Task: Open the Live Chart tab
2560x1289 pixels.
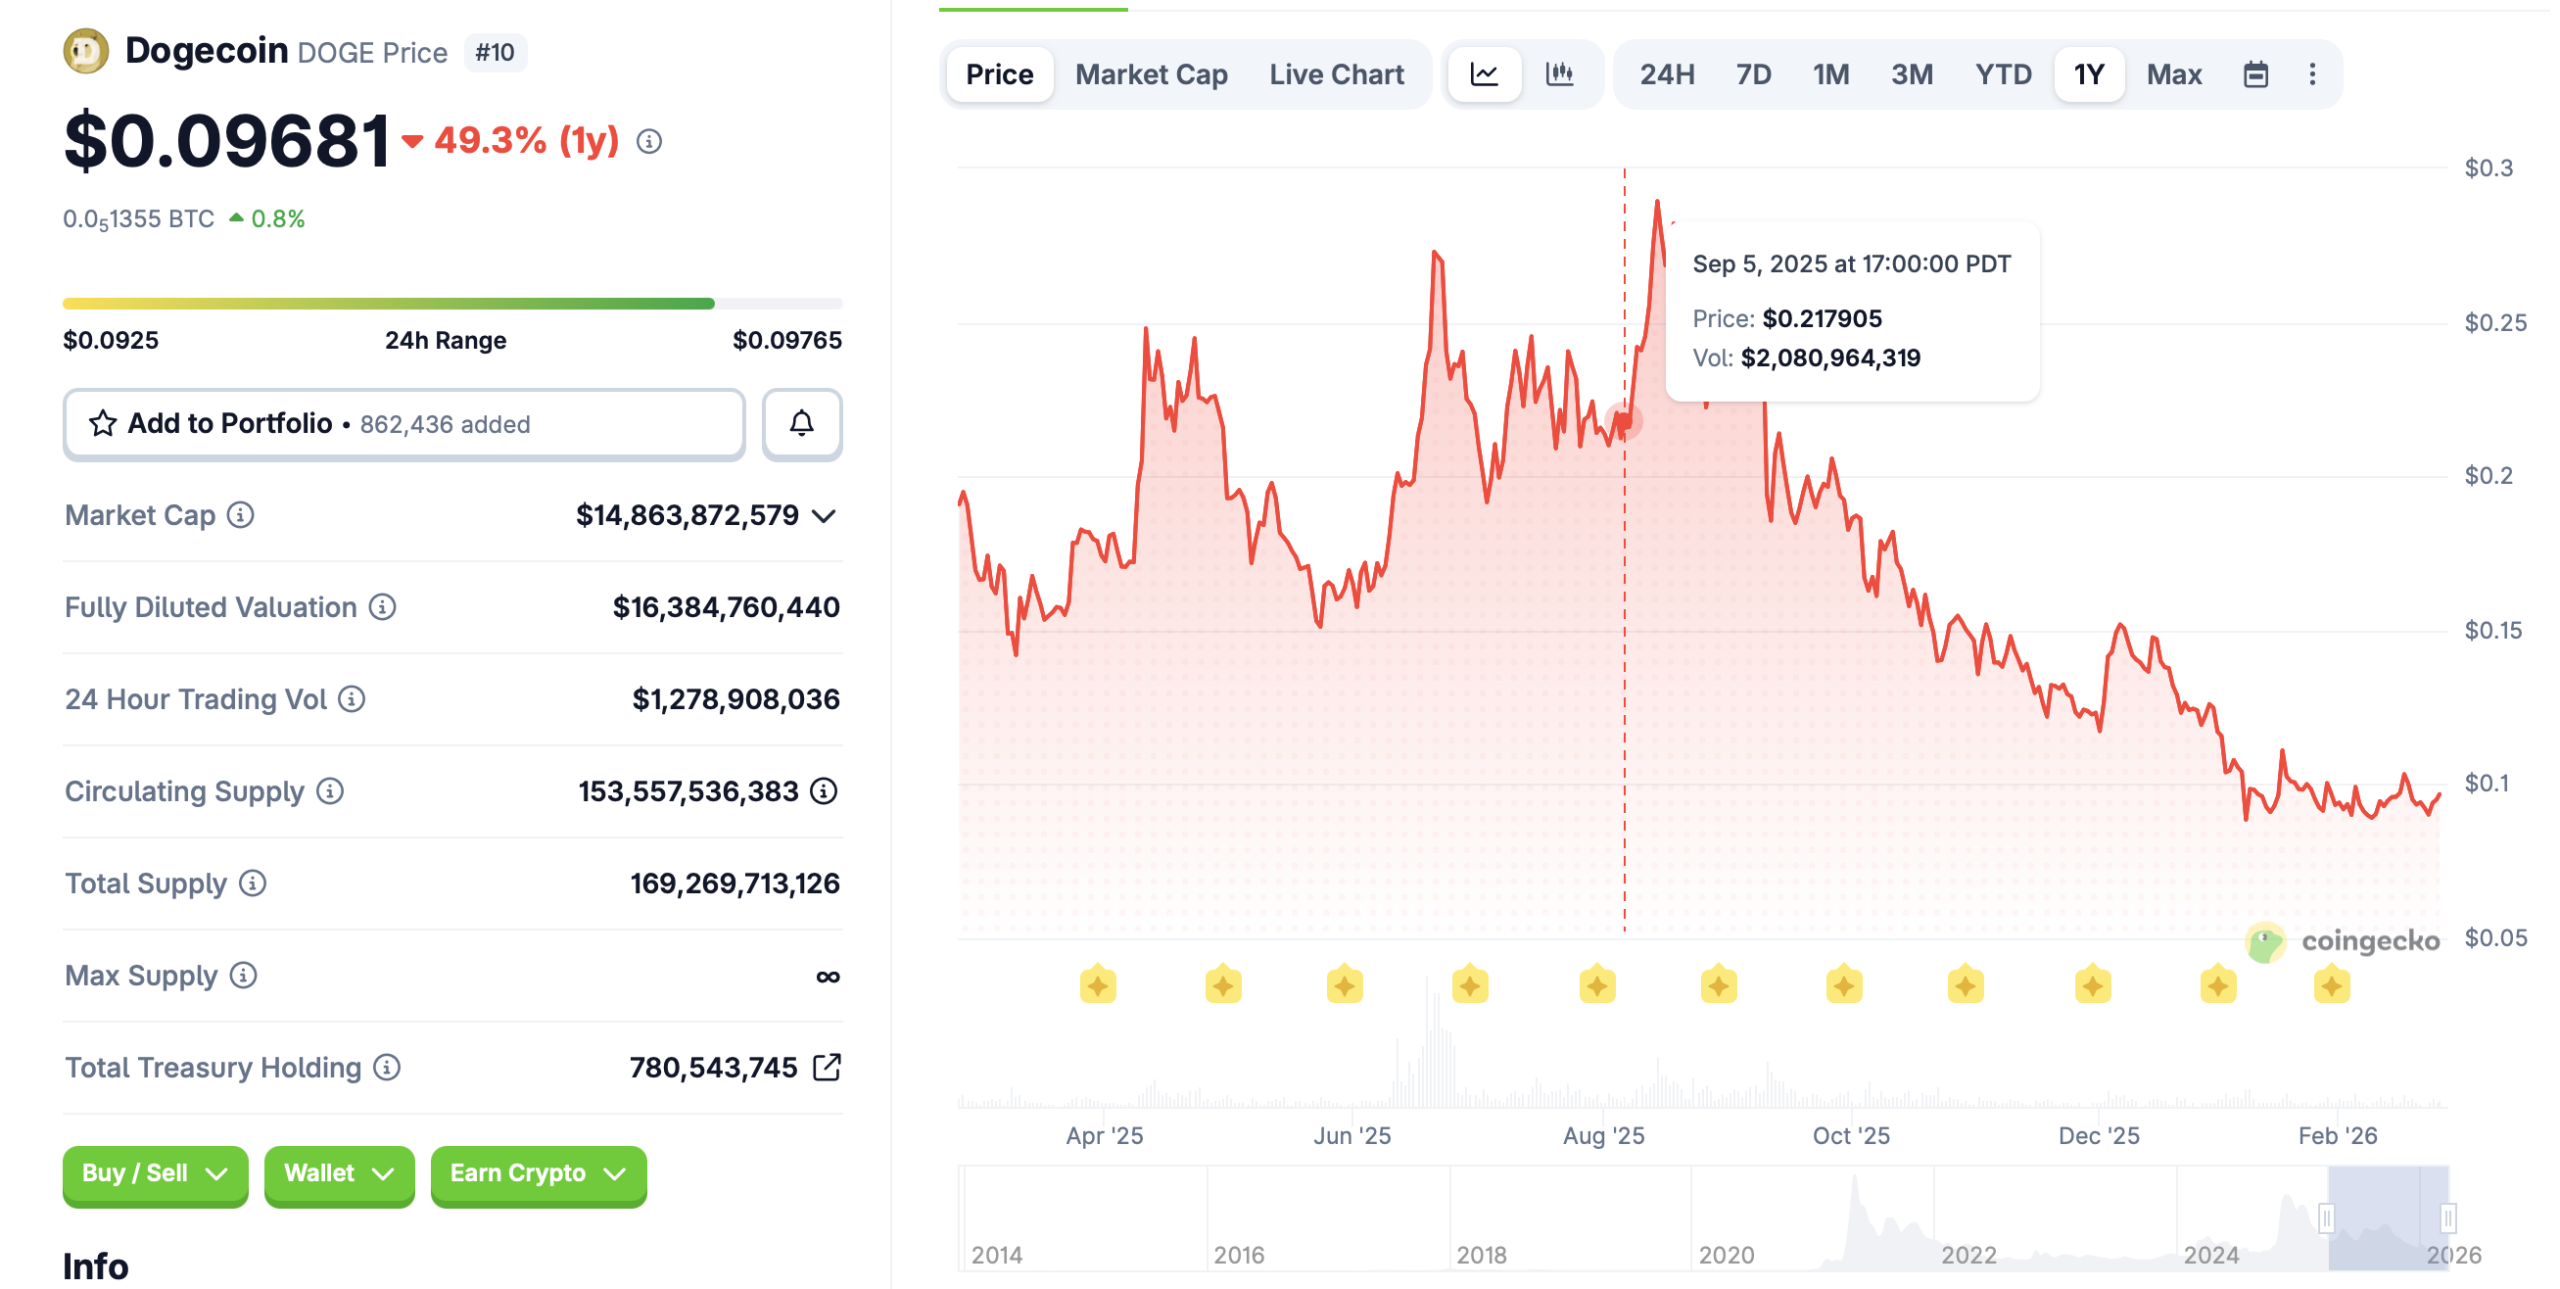Action: (1336, 73)
